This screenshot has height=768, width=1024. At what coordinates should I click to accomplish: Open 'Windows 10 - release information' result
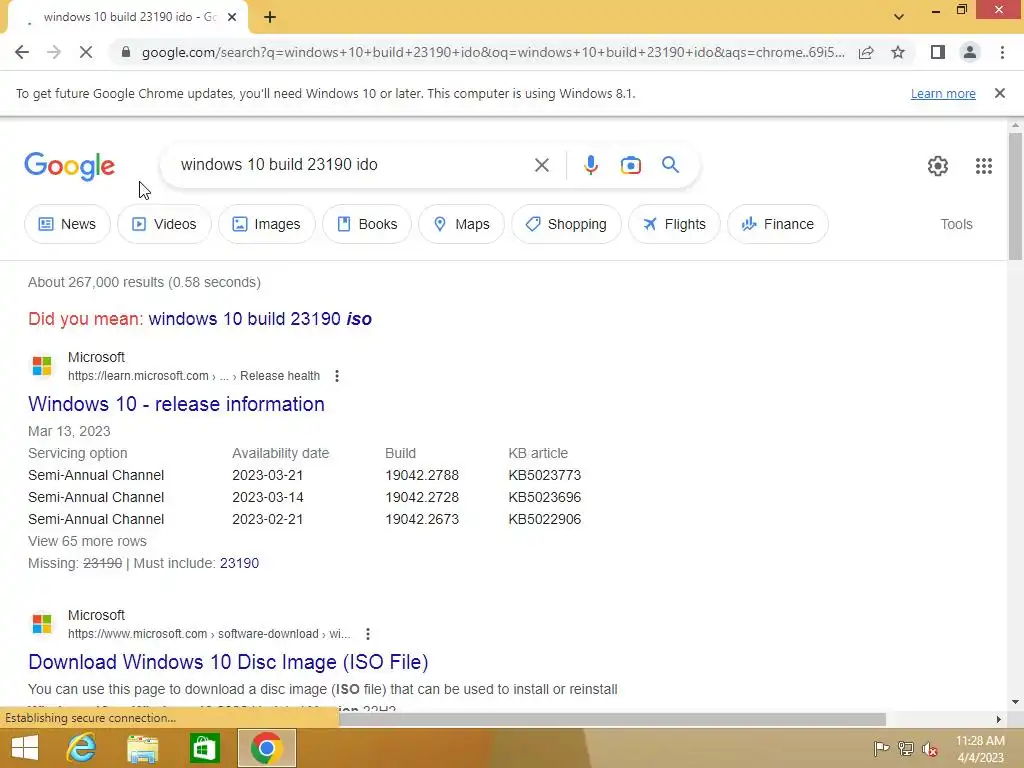tap(176, 404)
